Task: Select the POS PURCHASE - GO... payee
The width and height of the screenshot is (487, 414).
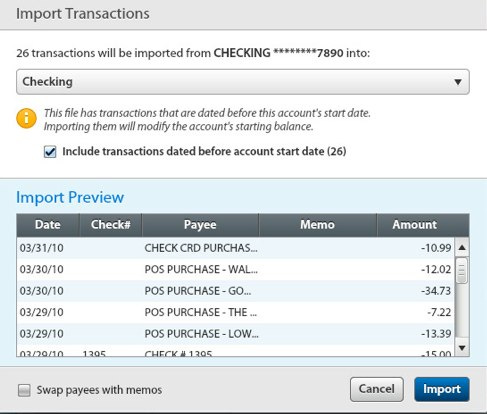Action: pyautogui.click(x=198, y=291)
